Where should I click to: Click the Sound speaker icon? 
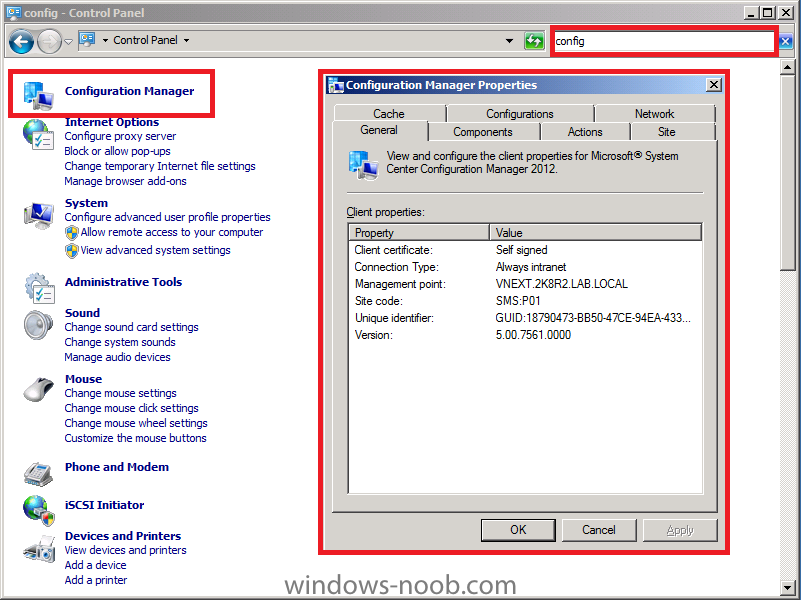point(38,325)
